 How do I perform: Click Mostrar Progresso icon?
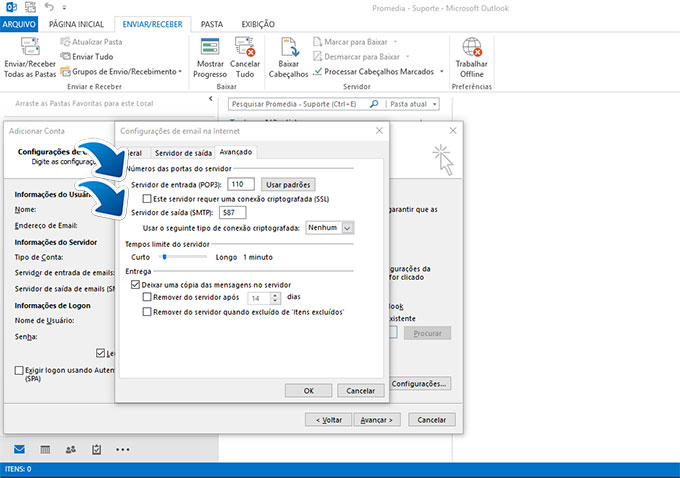click(210, 46)
